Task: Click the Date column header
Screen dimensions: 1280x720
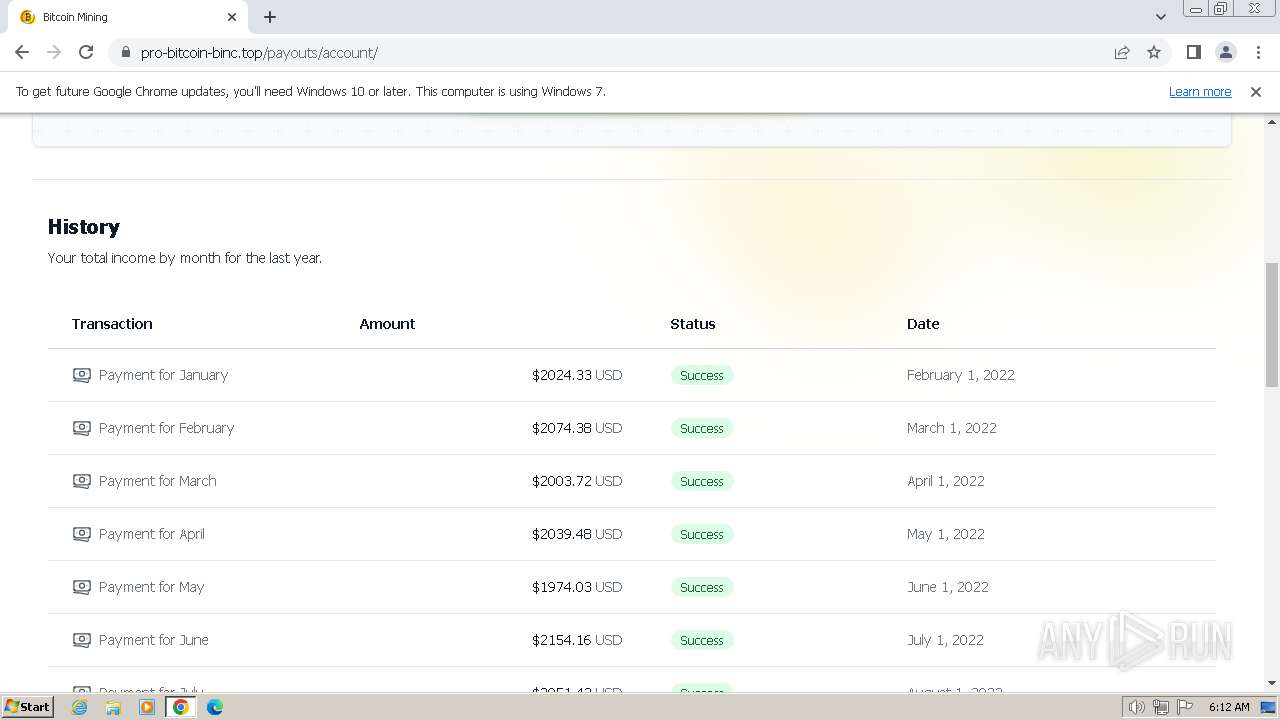Action: click(x=923, y=324)
